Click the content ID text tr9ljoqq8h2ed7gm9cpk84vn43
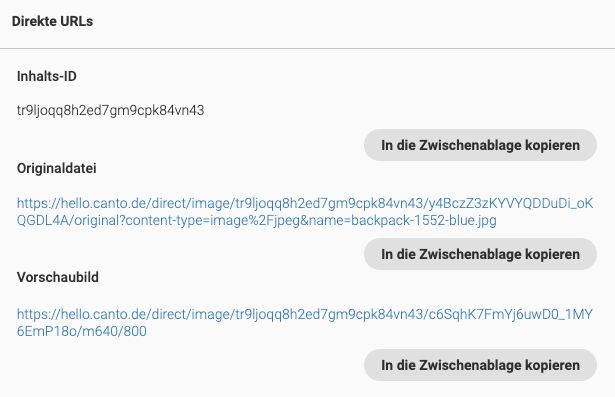This screenshot has width=615, height=397. point(111,110)
